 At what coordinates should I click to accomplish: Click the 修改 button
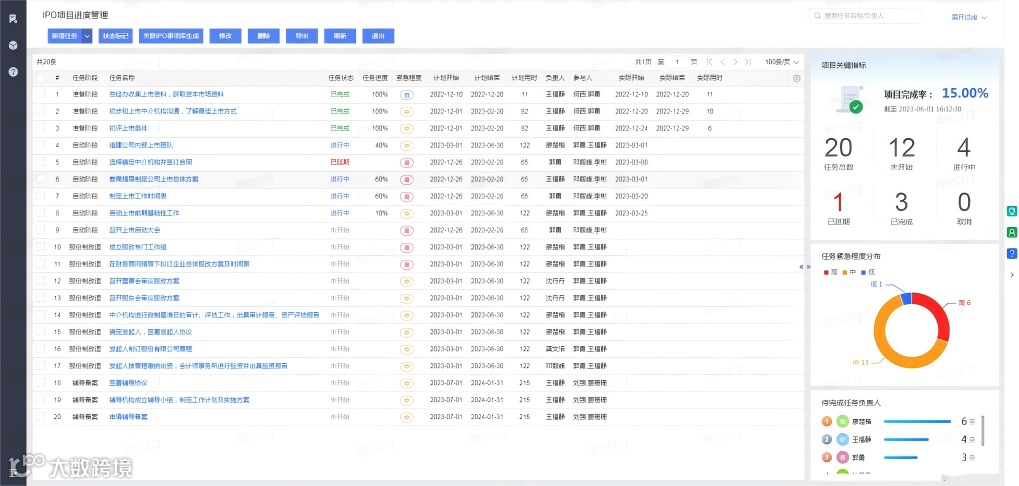coord(226,36)
